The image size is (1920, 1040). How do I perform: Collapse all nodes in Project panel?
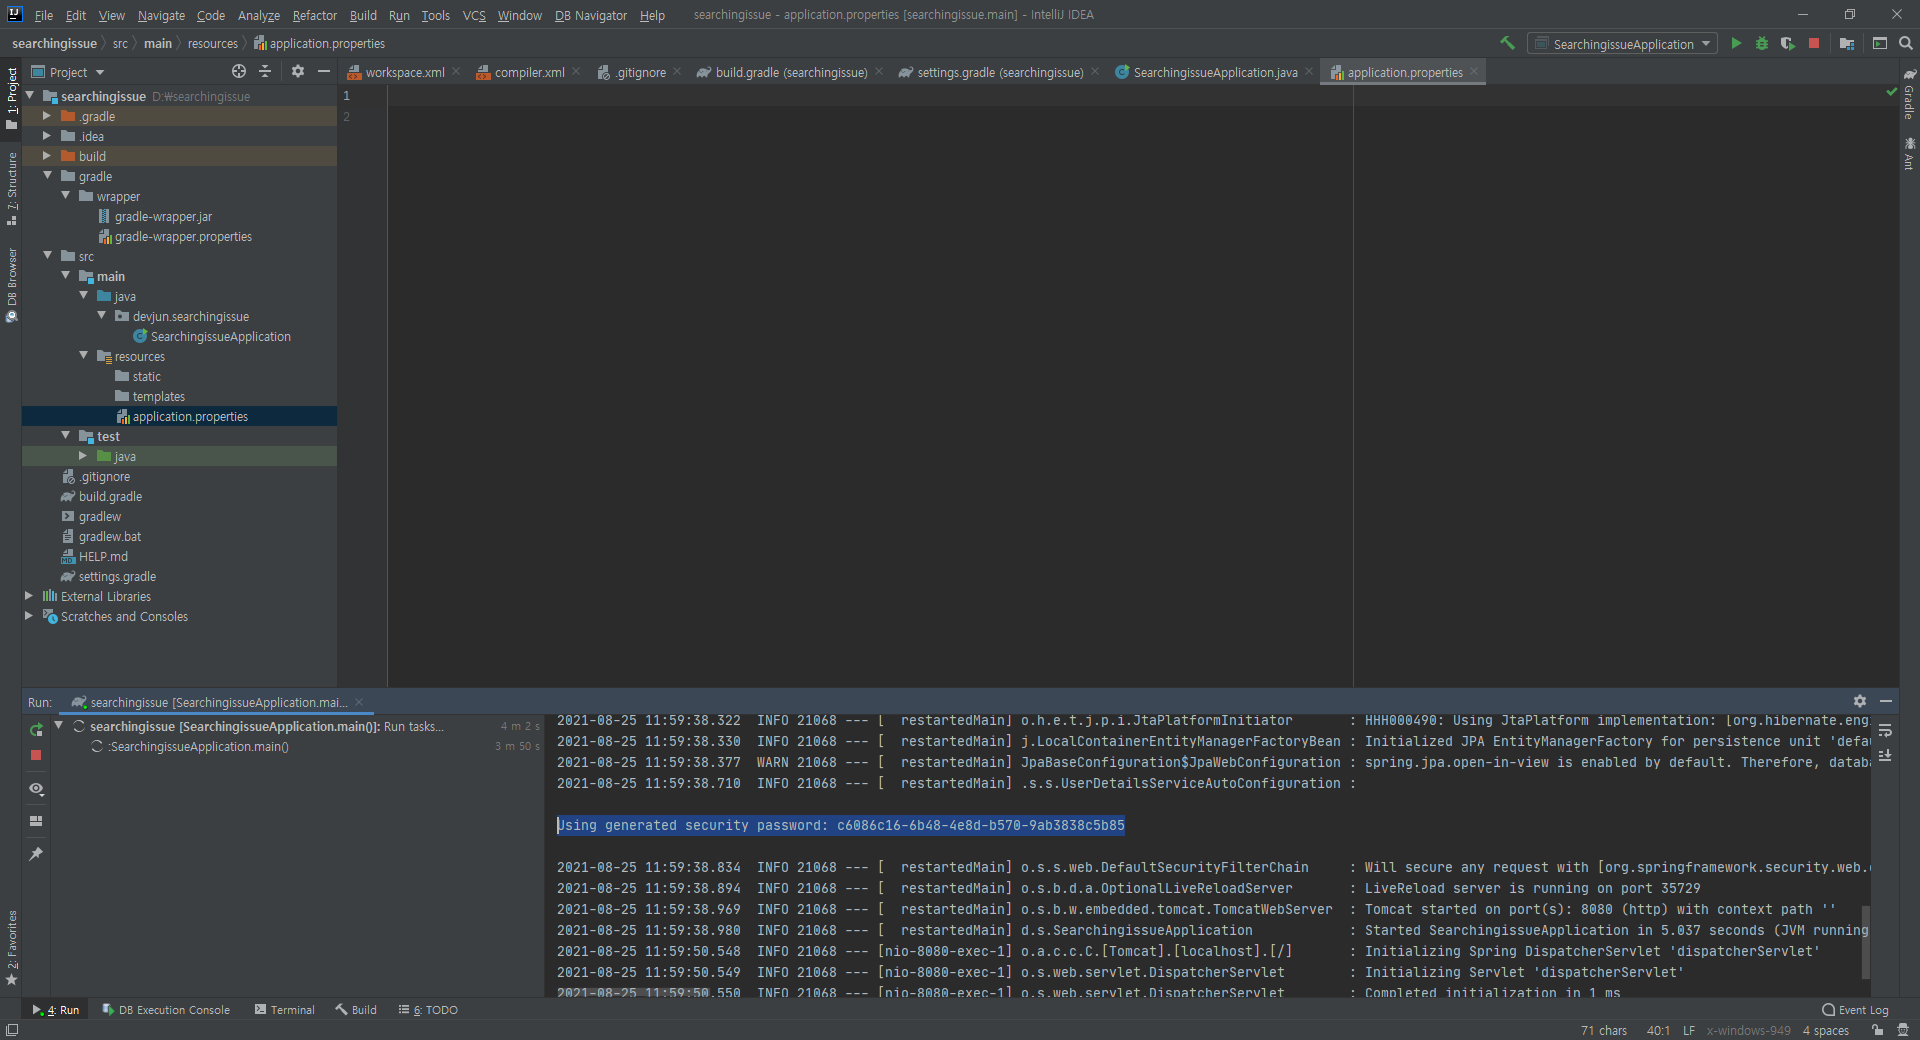click(265, 71)
